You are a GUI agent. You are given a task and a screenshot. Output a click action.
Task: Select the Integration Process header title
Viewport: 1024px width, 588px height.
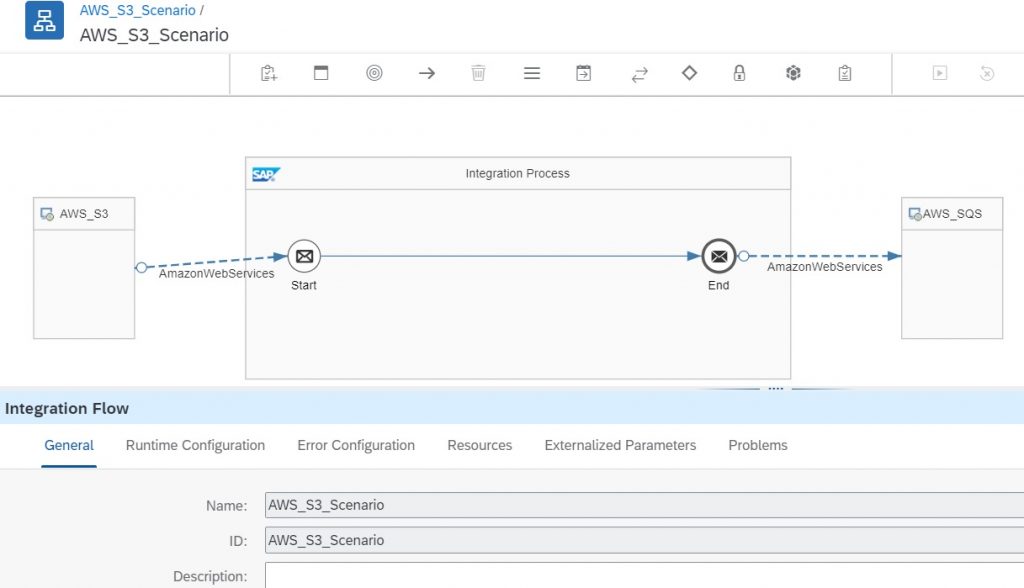click(x=517, y=173)
